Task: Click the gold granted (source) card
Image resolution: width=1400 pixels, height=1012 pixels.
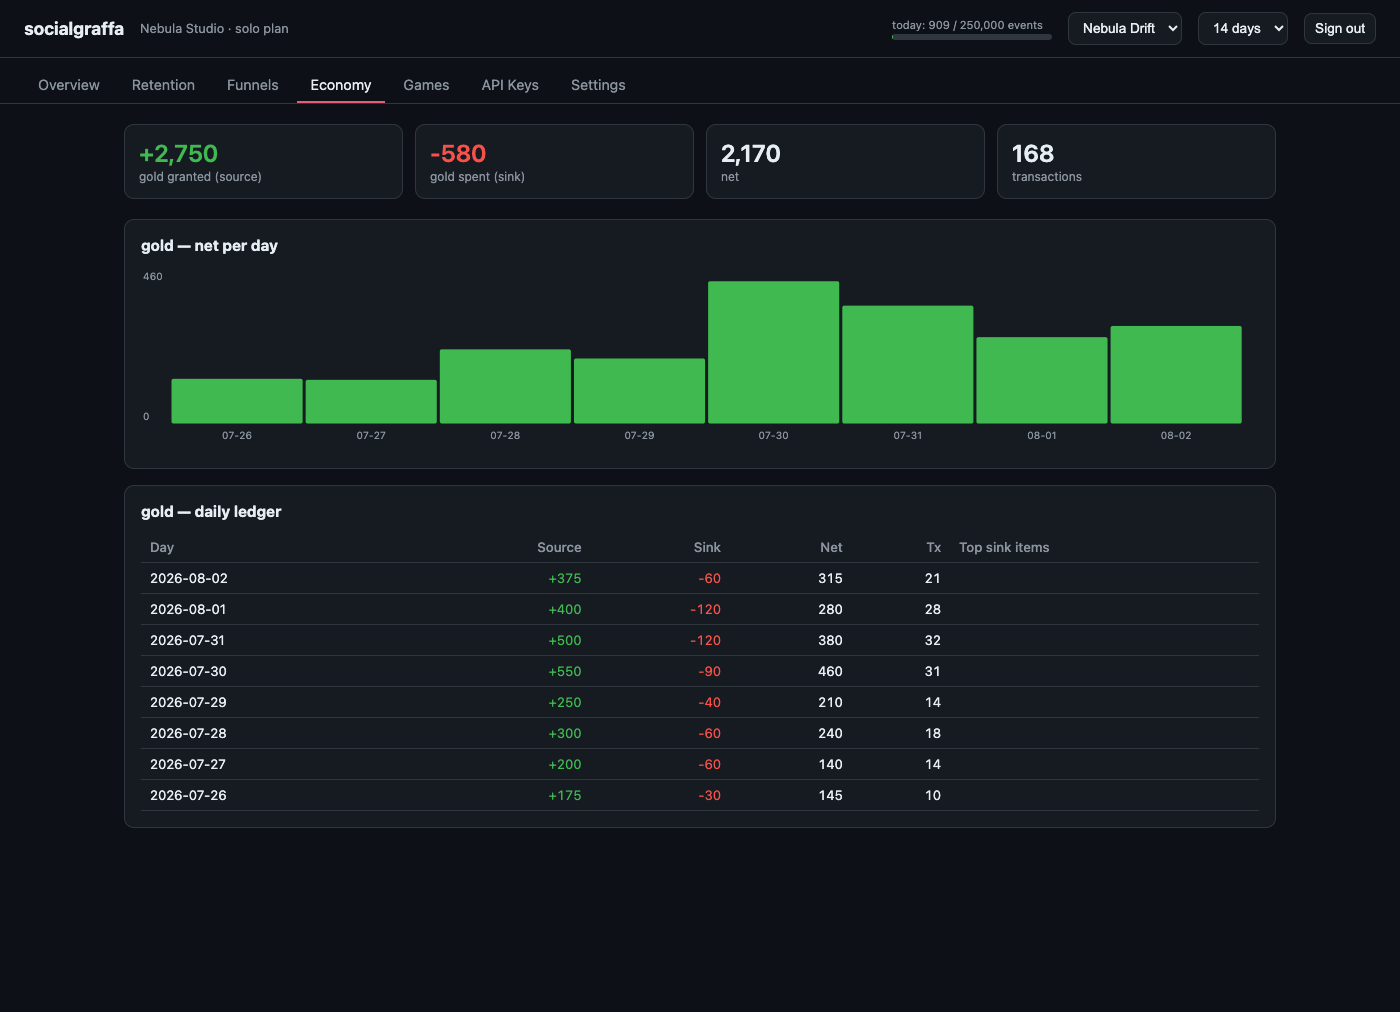Action: (263, 161)
